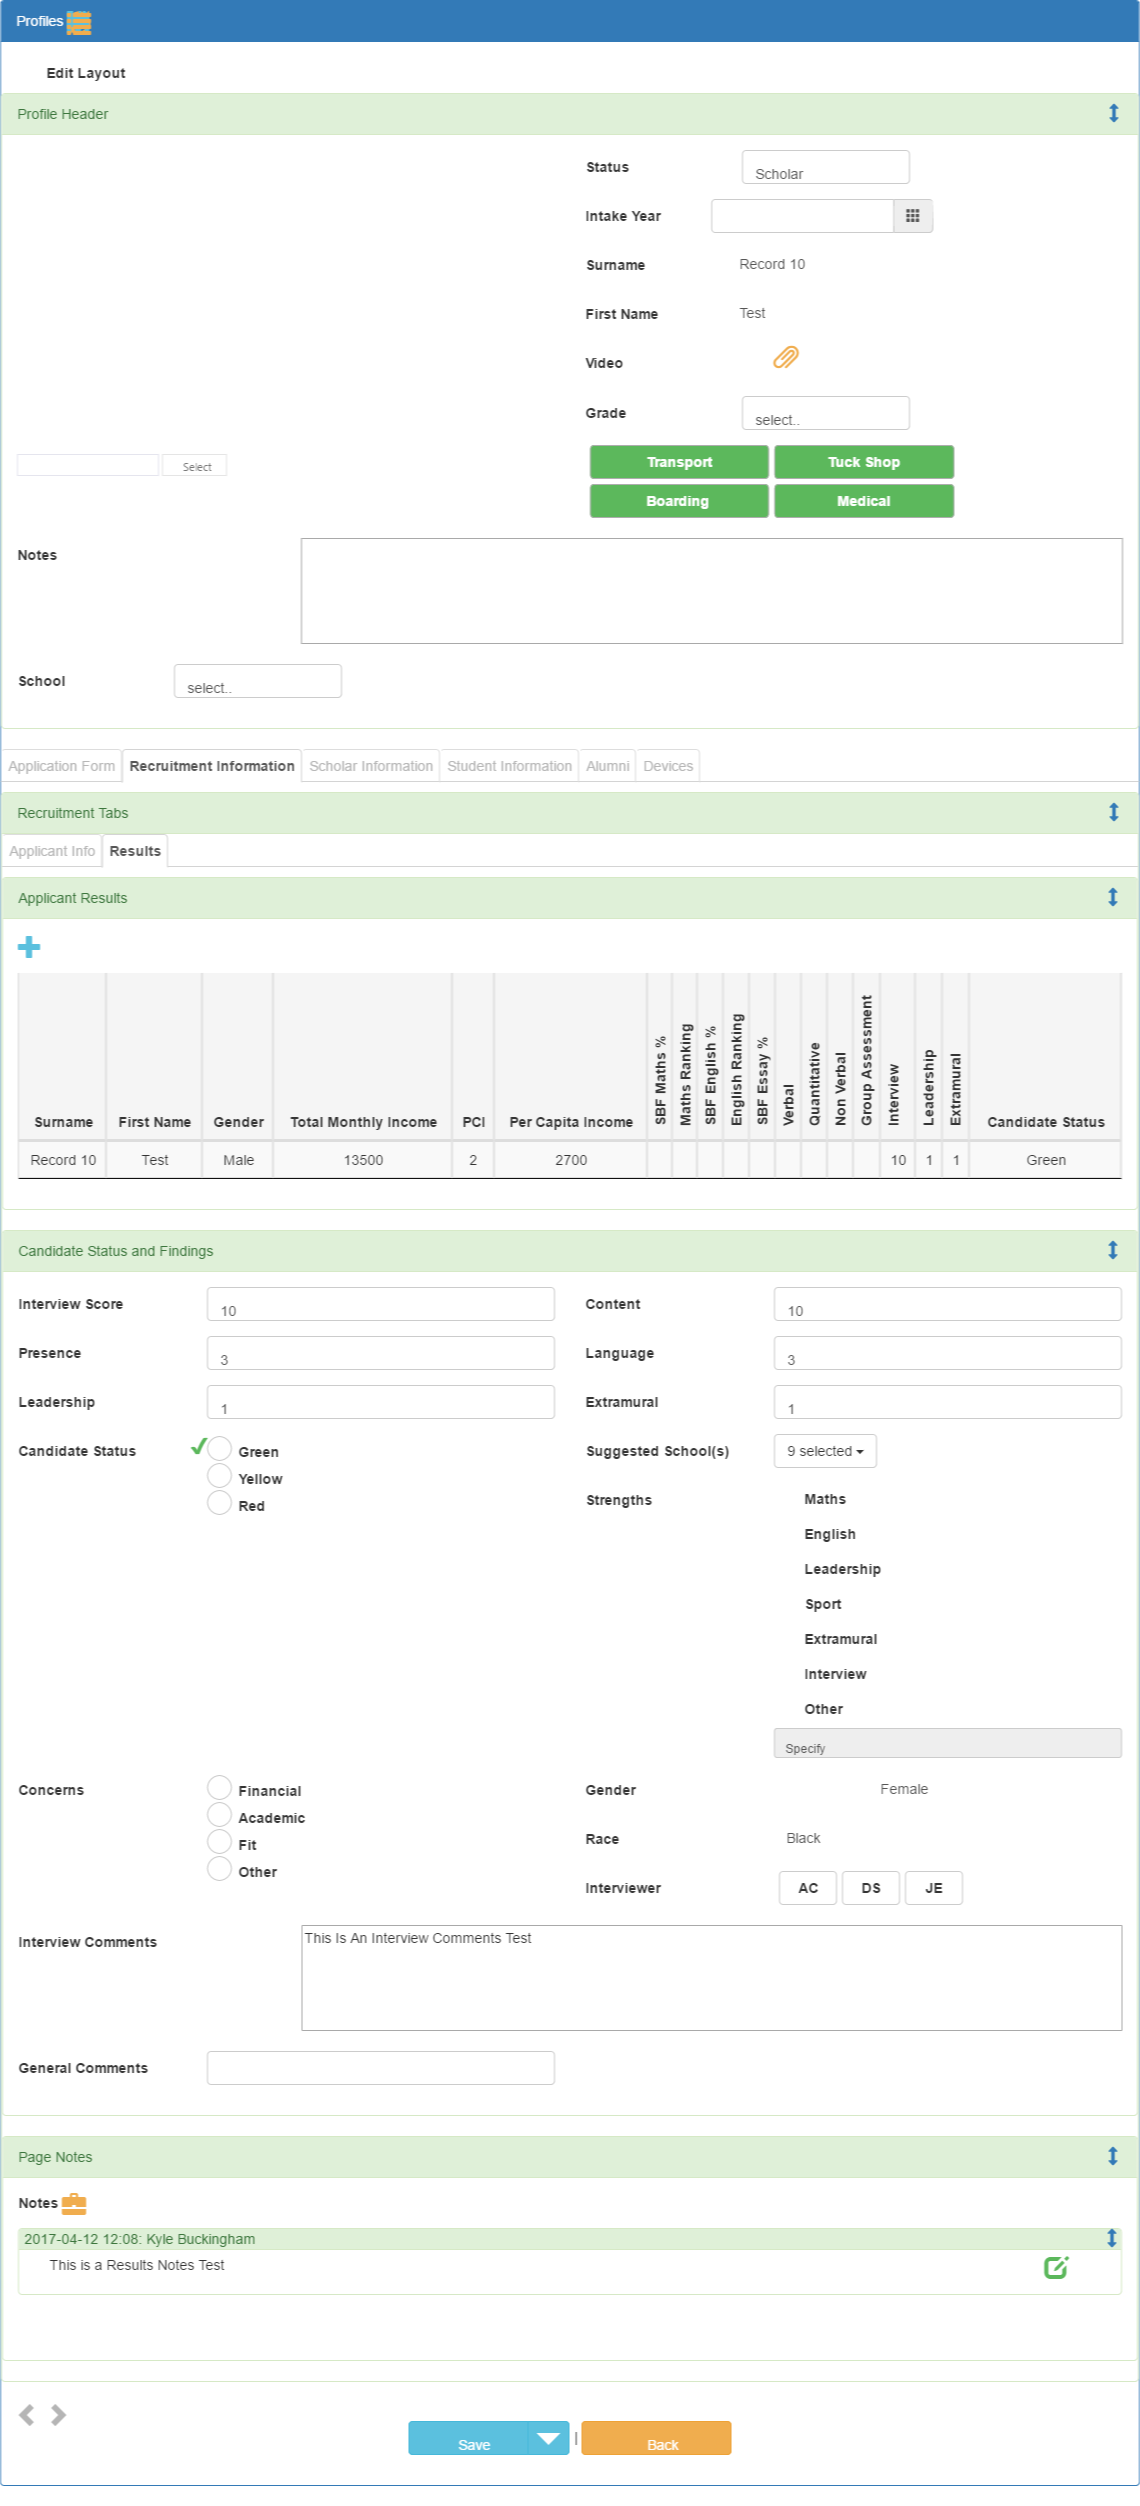Image resolution: width=1140 pixels, height=2506 pixels.
Task: Tick the Financial concern option
Action: pos(220,1788)
